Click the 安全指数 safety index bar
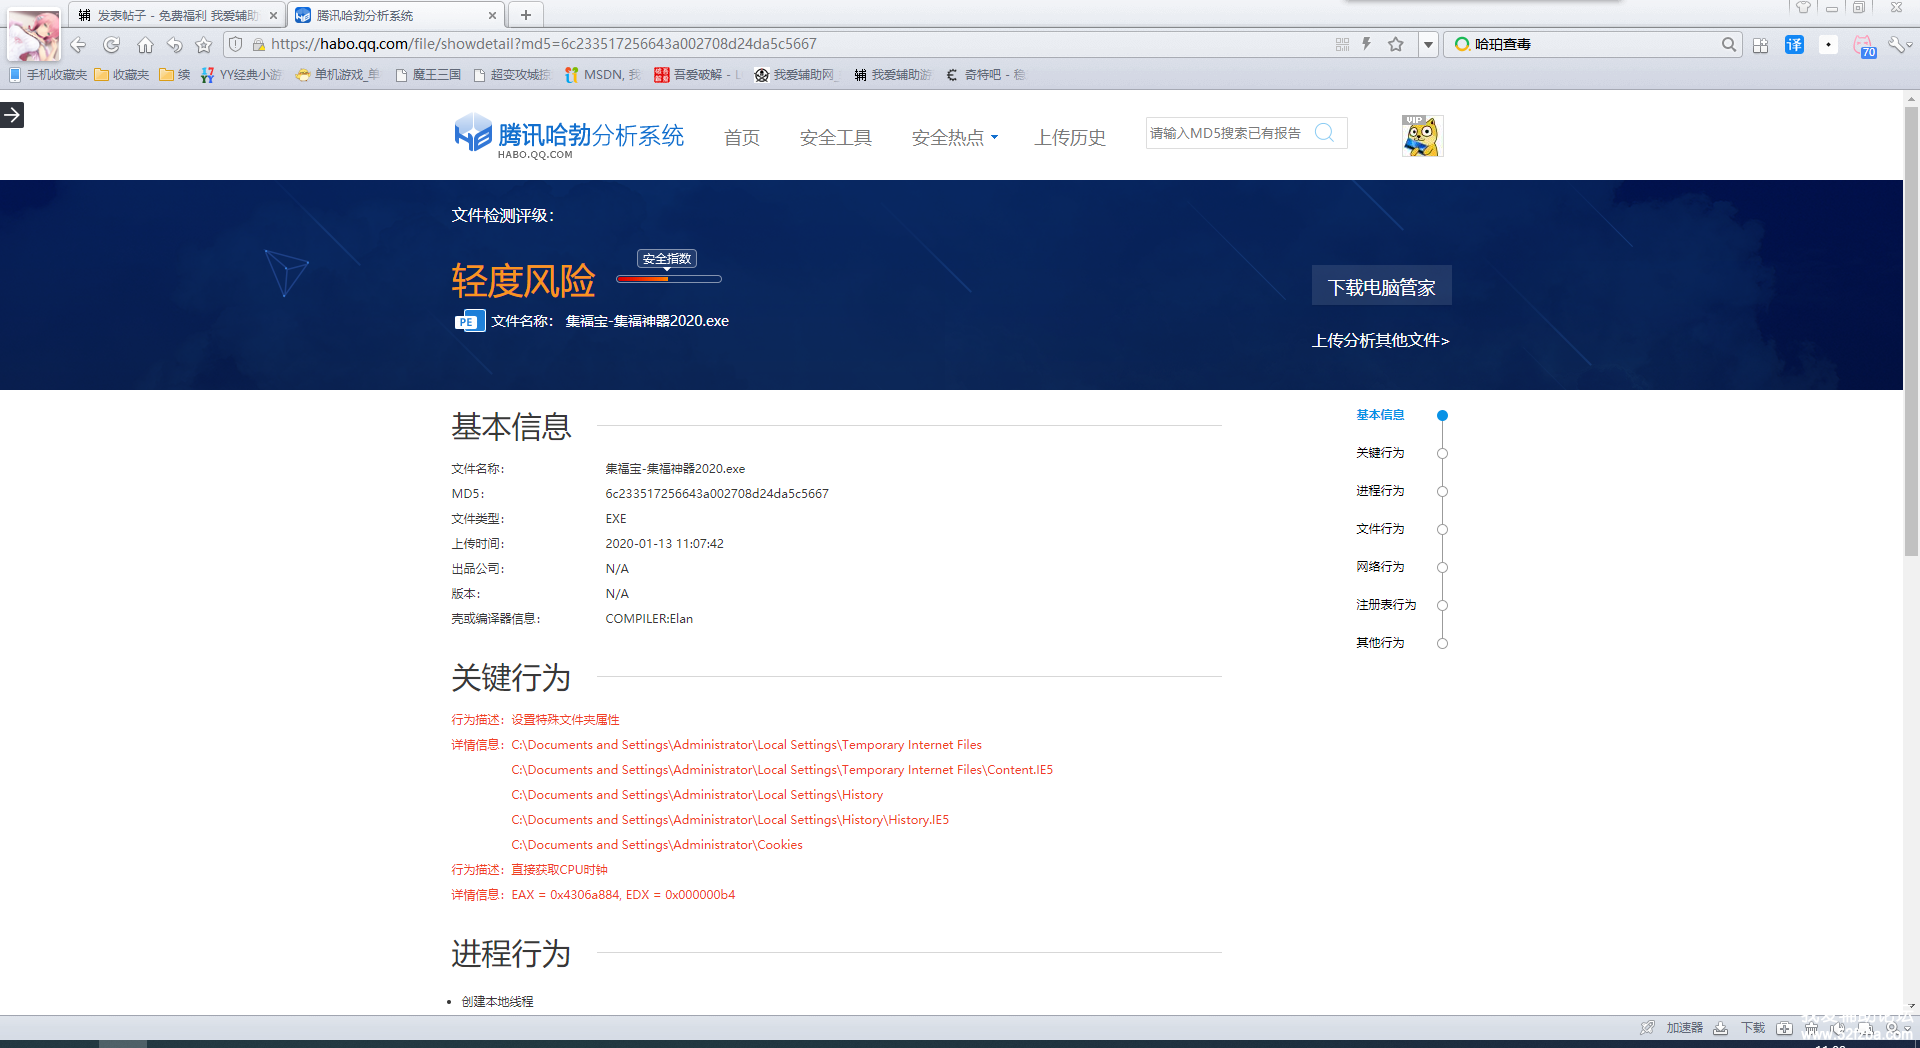 click(669, 279)
